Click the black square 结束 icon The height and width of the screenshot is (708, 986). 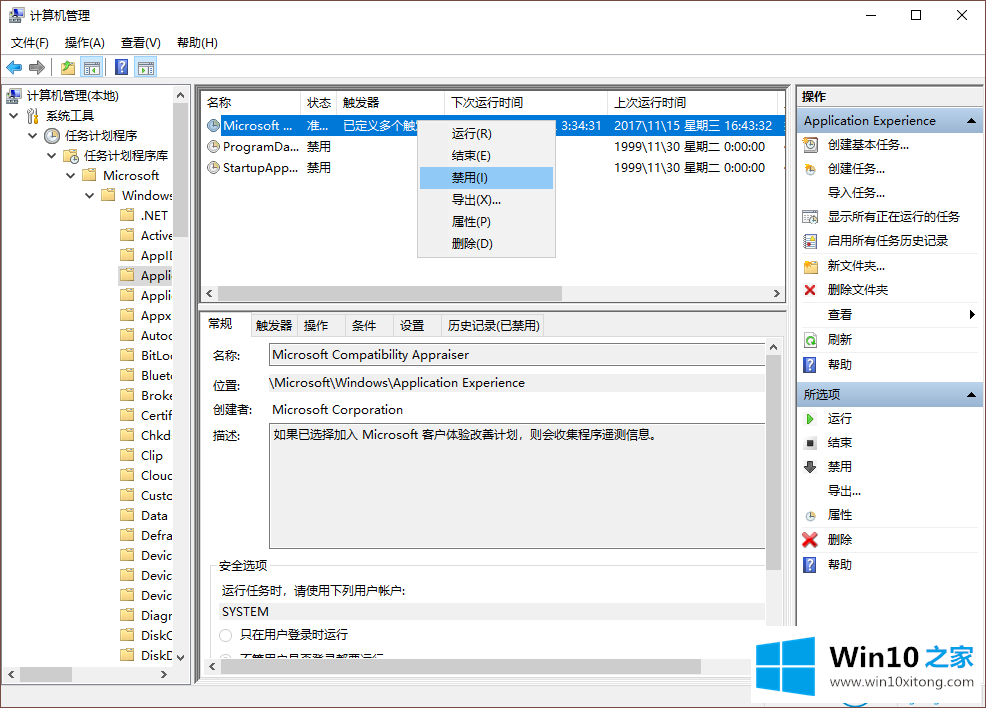click(x=810, y=443)
